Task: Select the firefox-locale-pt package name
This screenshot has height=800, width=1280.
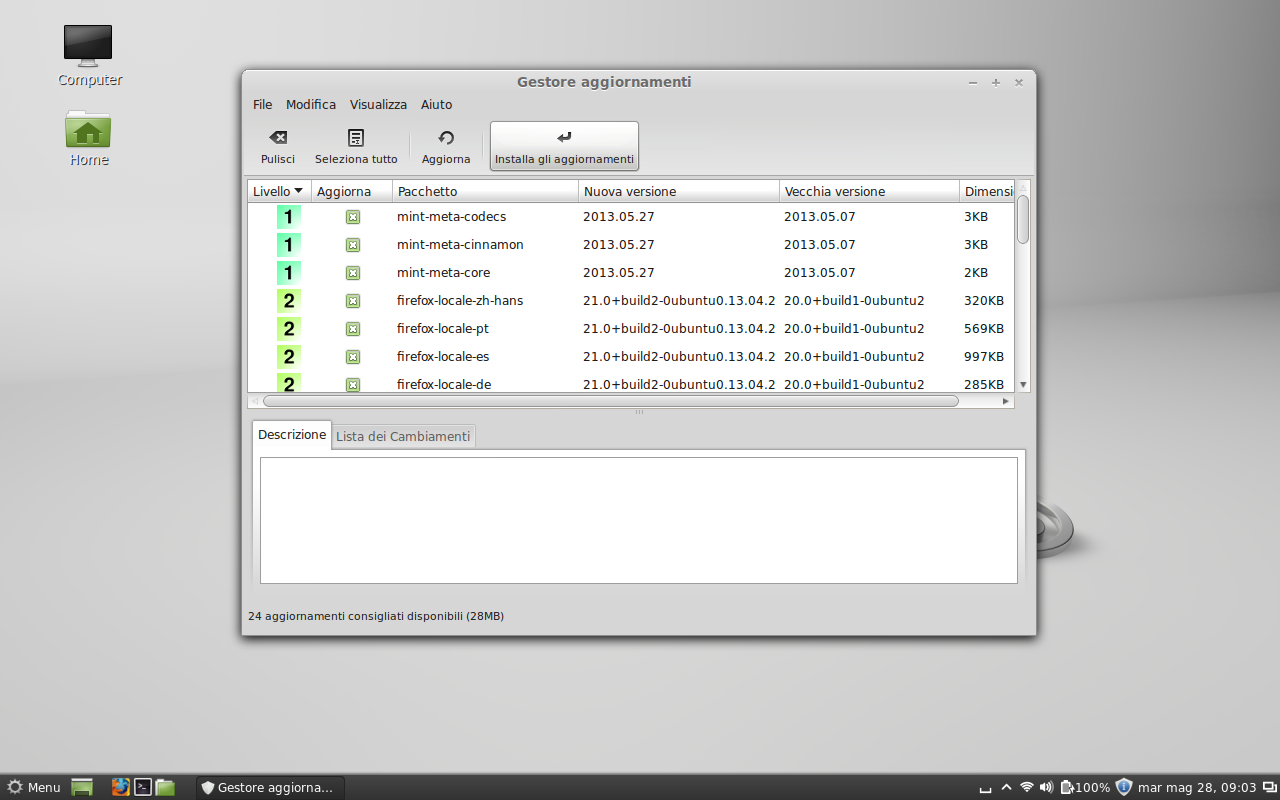Action: (443, 329)
